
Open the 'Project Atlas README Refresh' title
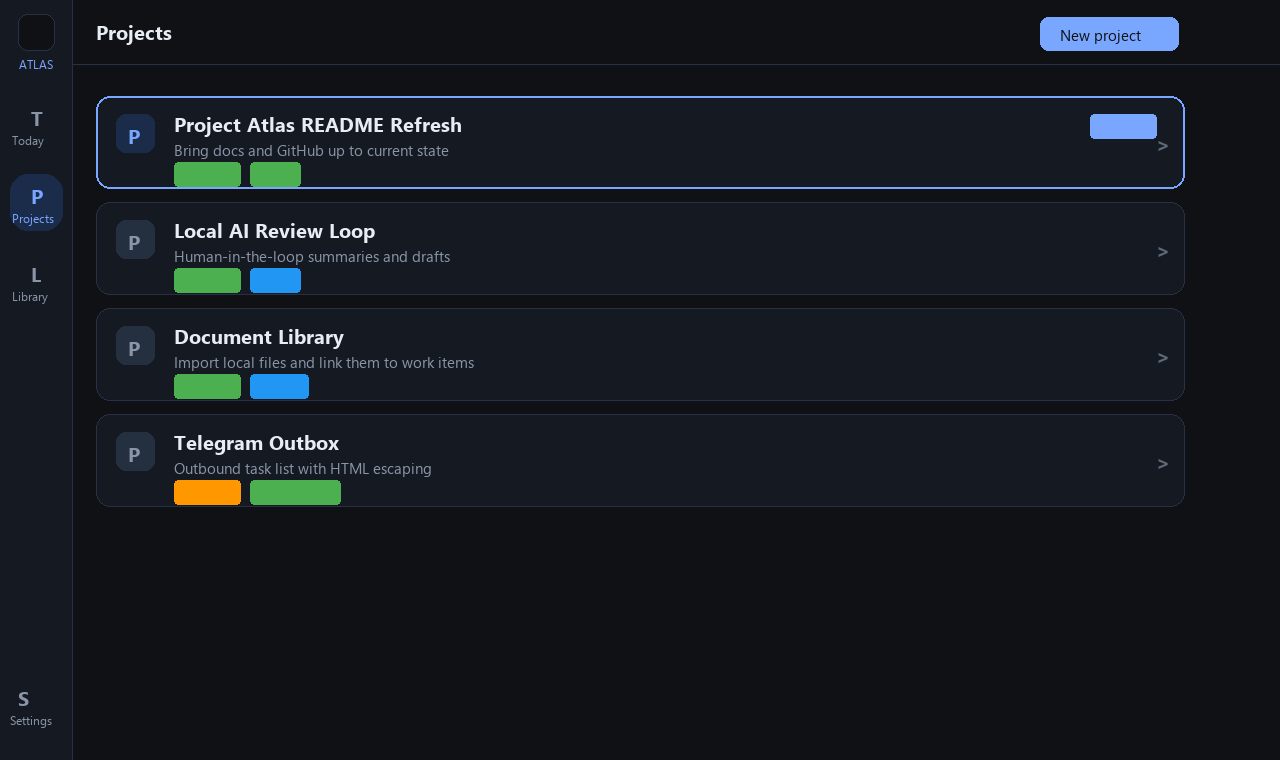pos(318,125)
